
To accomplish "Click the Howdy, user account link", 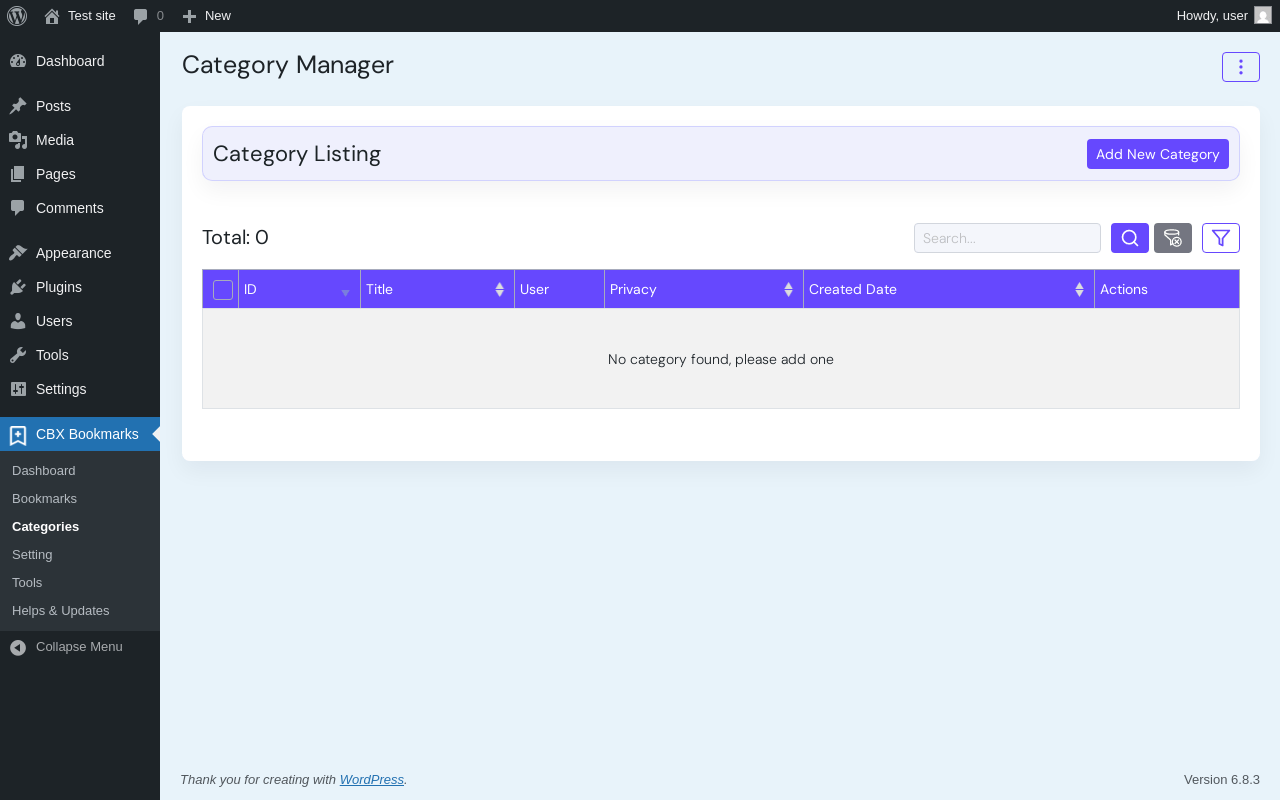I will tap(1223, 16).
